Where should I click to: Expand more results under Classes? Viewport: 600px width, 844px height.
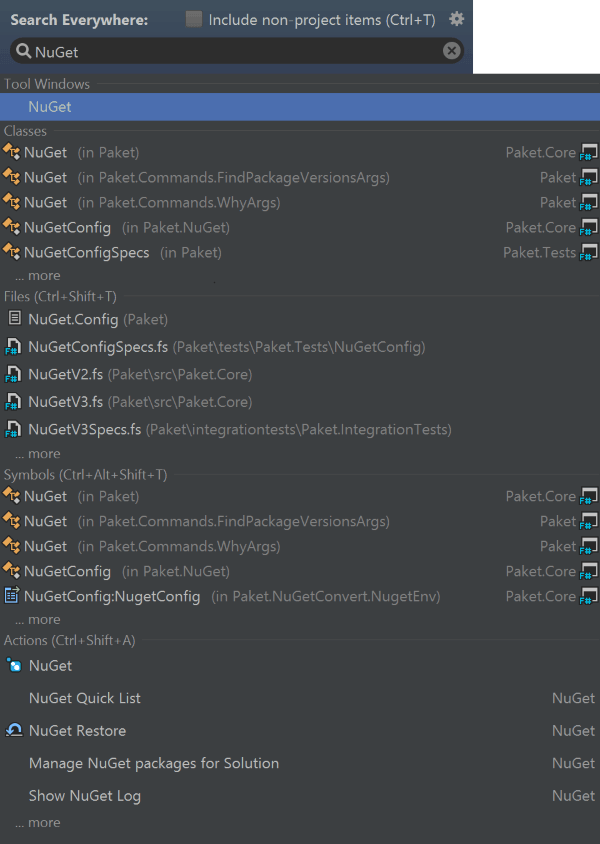tap(36, 275)
